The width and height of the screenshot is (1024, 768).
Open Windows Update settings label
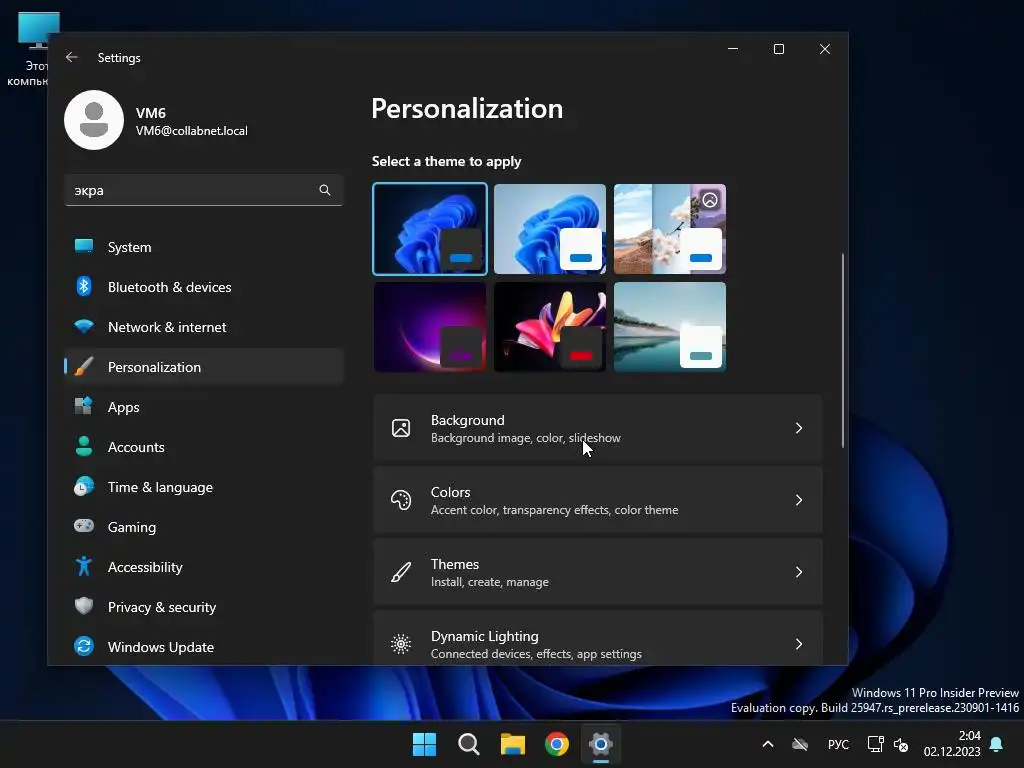[x=161, y=647]
